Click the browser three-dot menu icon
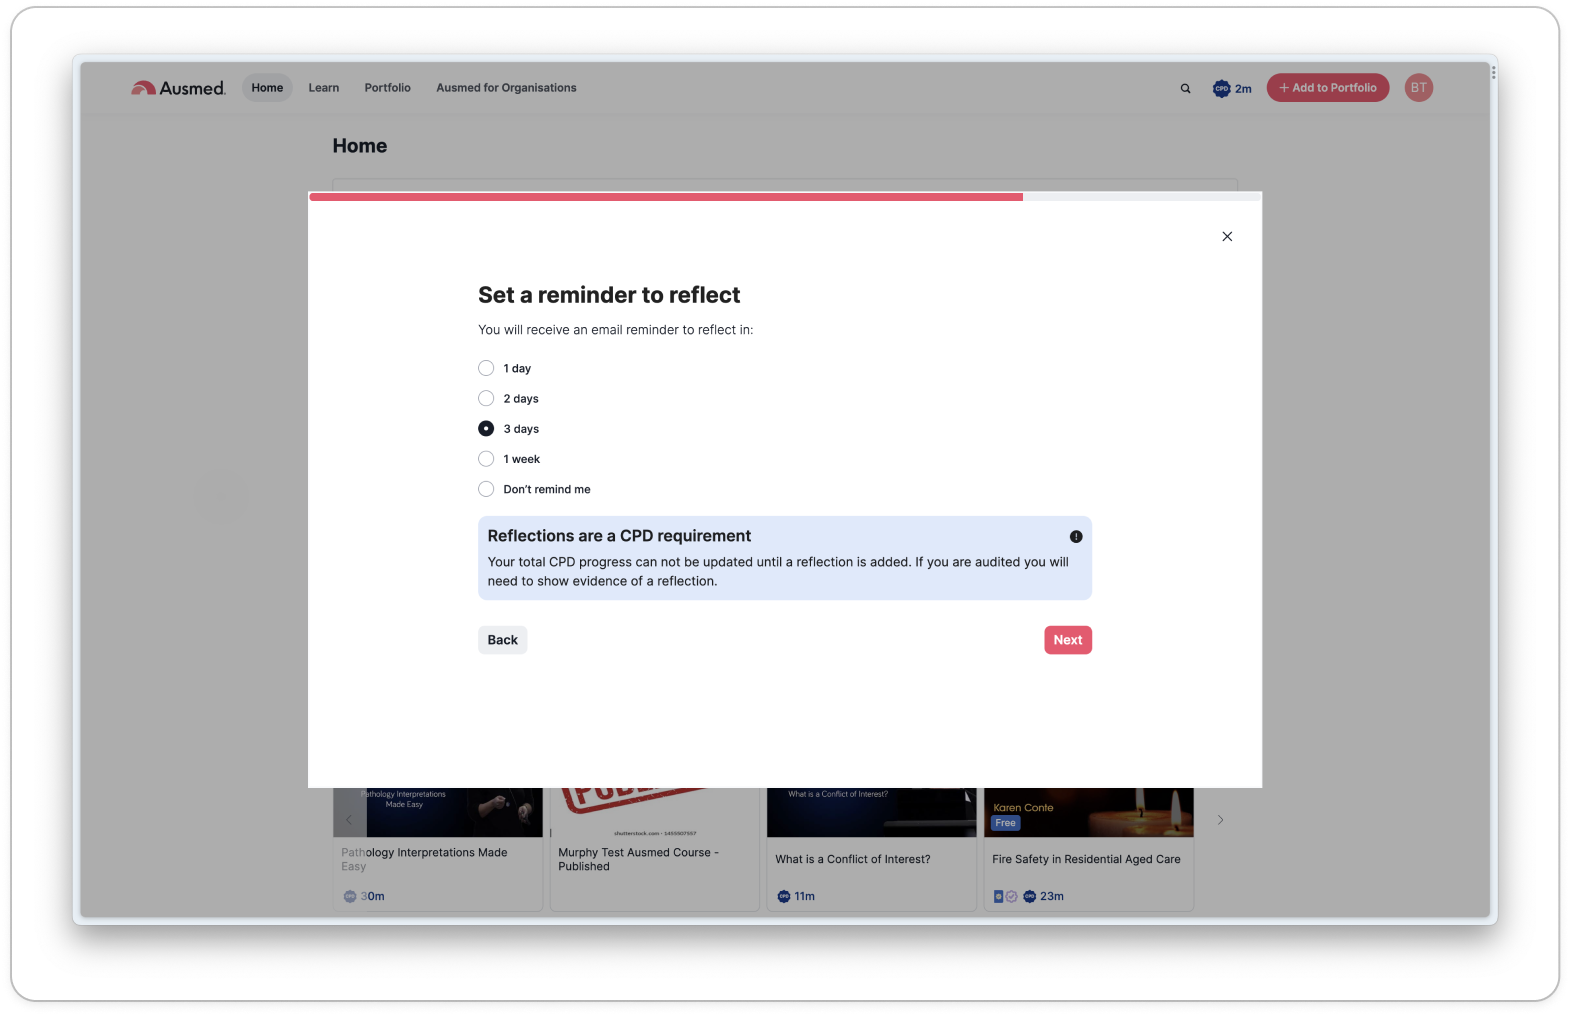Screen dimensions: 1571x1016 click(1493, 72)
